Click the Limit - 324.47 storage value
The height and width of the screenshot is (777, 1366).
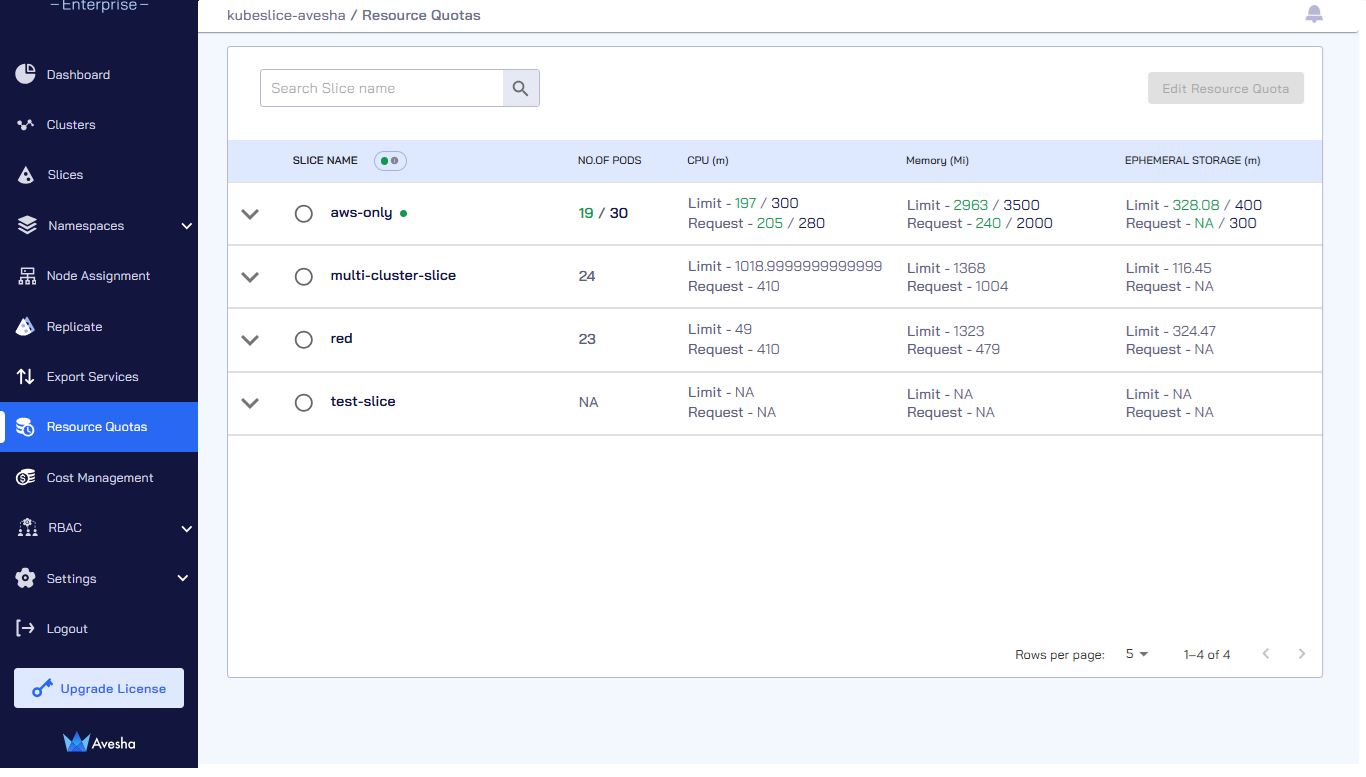[x=1171, y=331]
